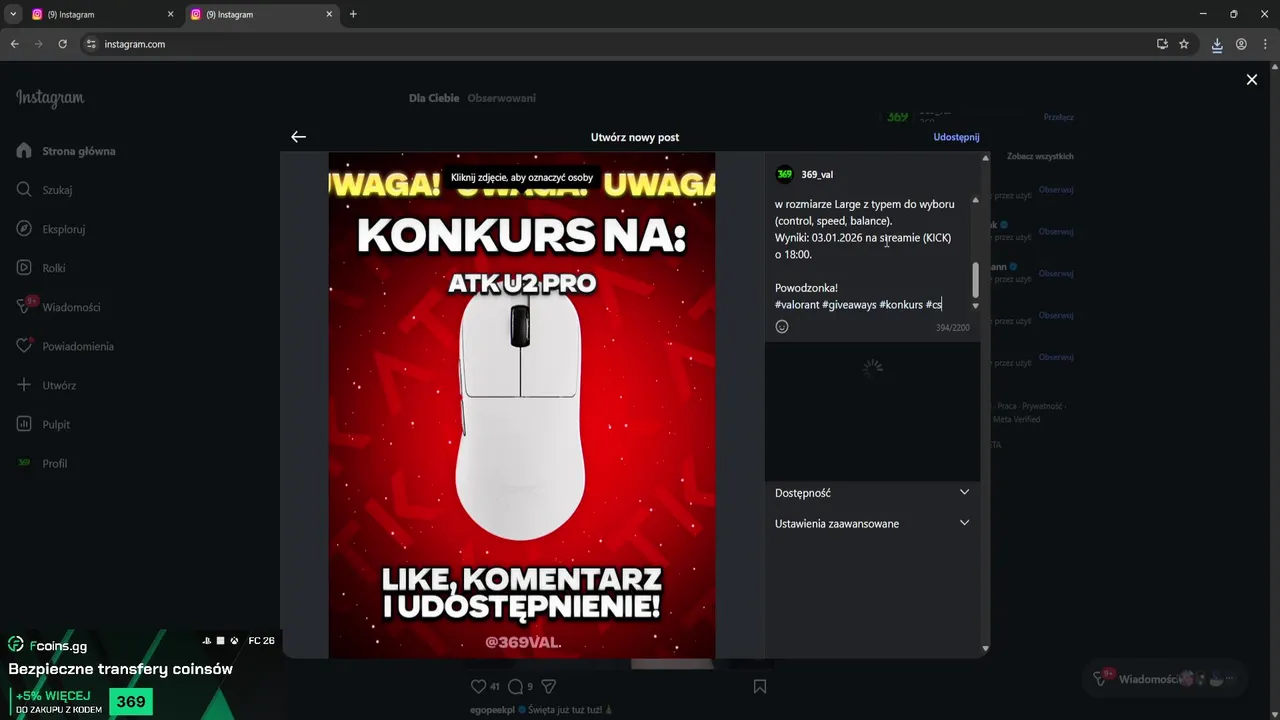Screen dimensions: 1280x720
Task: Click Przełącz account switch link
Action: (x=1059, y=117)
